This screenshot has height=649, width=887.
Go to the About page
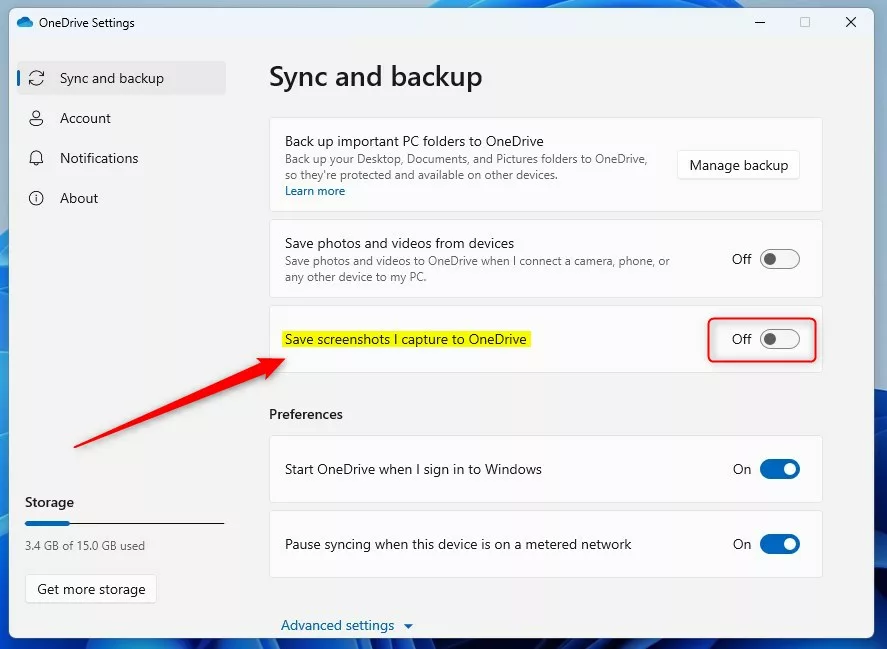pyautogui.click(x=79, y=198)
